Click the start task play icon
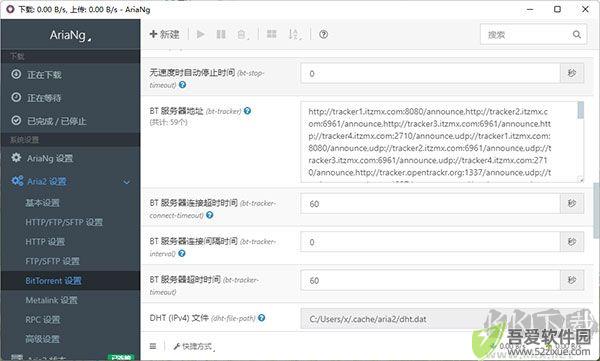600x361 pixels. pos(201,34)
